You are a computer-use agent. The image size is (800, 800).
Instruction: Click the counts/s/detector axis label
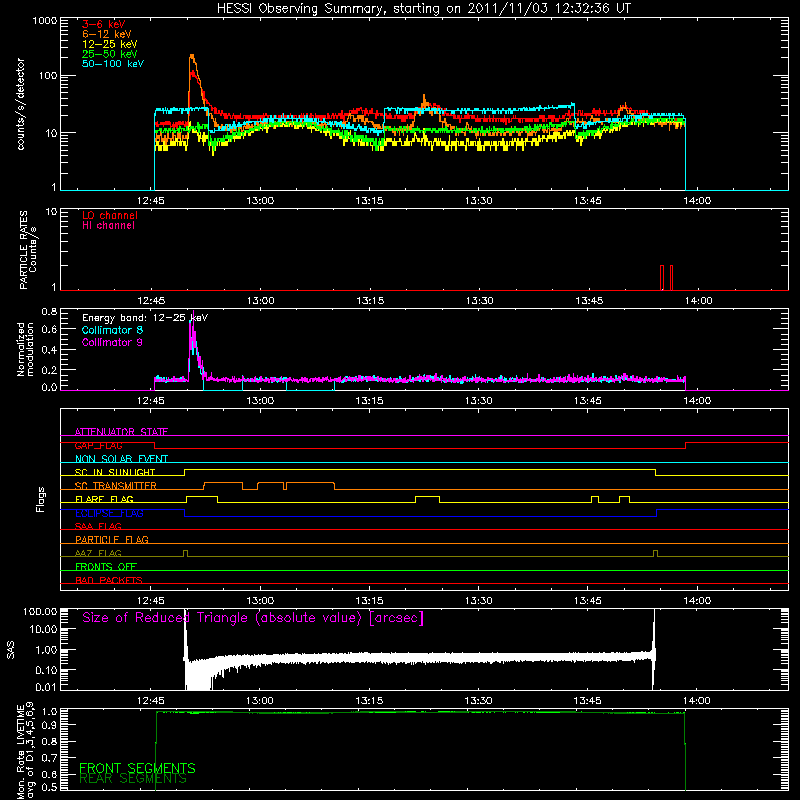click(21, 104)
